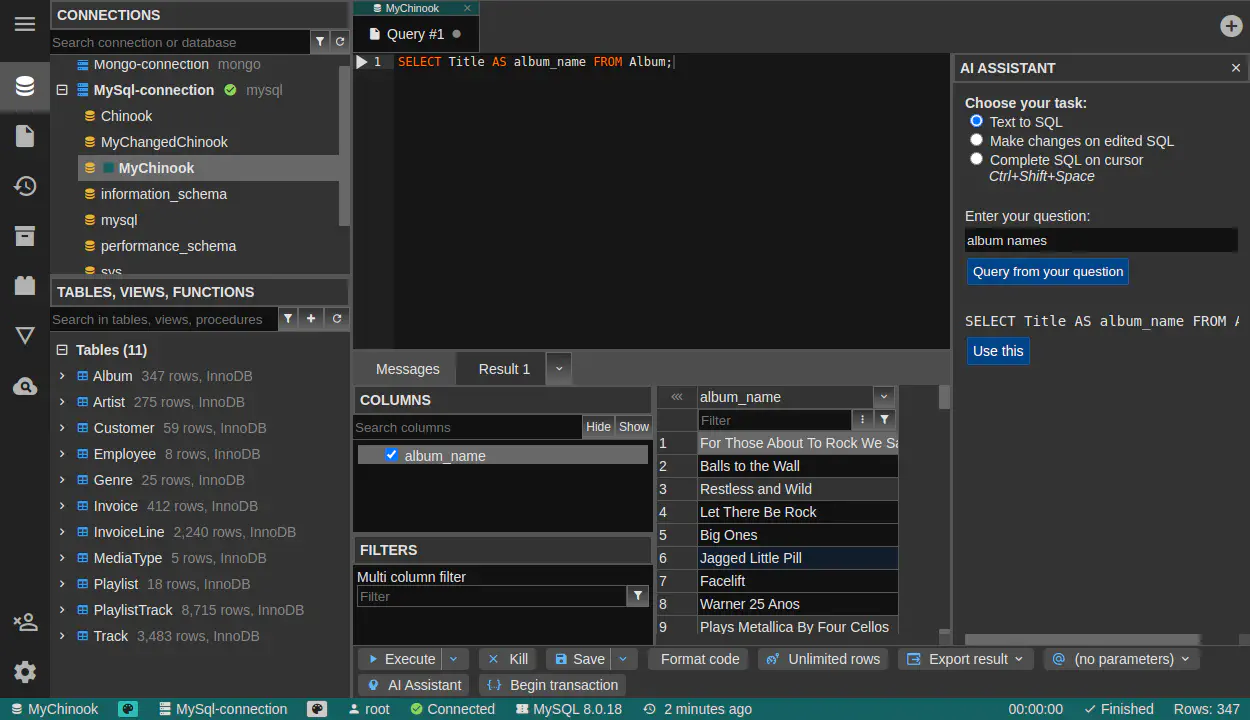Collapse MySql-connection tree node
The image size is (1250, 720).
tap(62, 90)
